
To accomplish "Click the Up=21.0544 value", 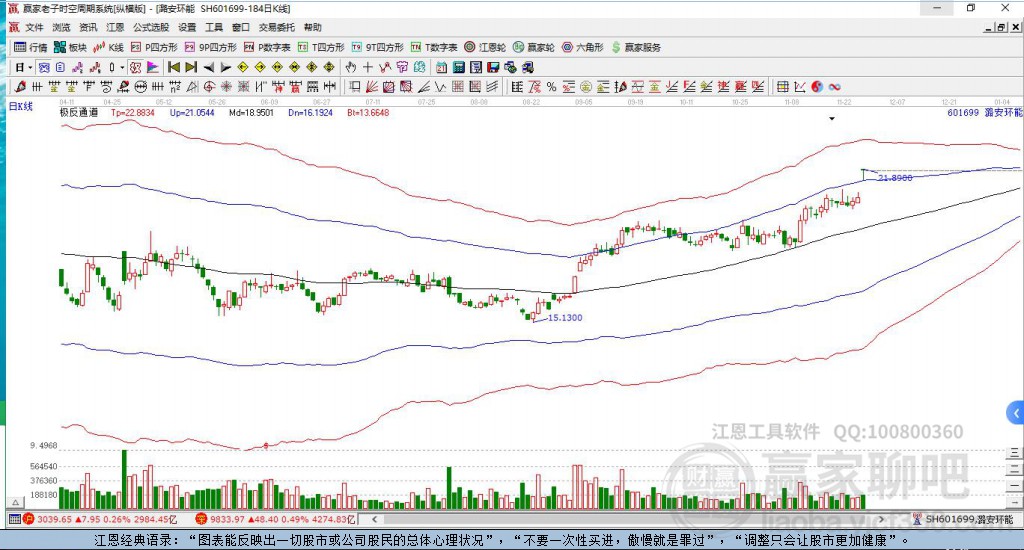I will click(x=192, y=112).
